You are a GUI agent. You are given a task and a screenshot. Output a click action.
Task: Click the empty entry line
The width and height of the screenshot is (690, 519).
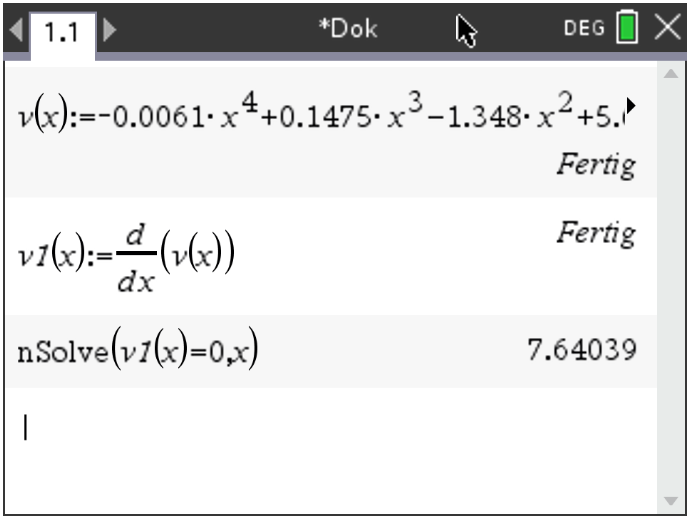click(330, 427)
